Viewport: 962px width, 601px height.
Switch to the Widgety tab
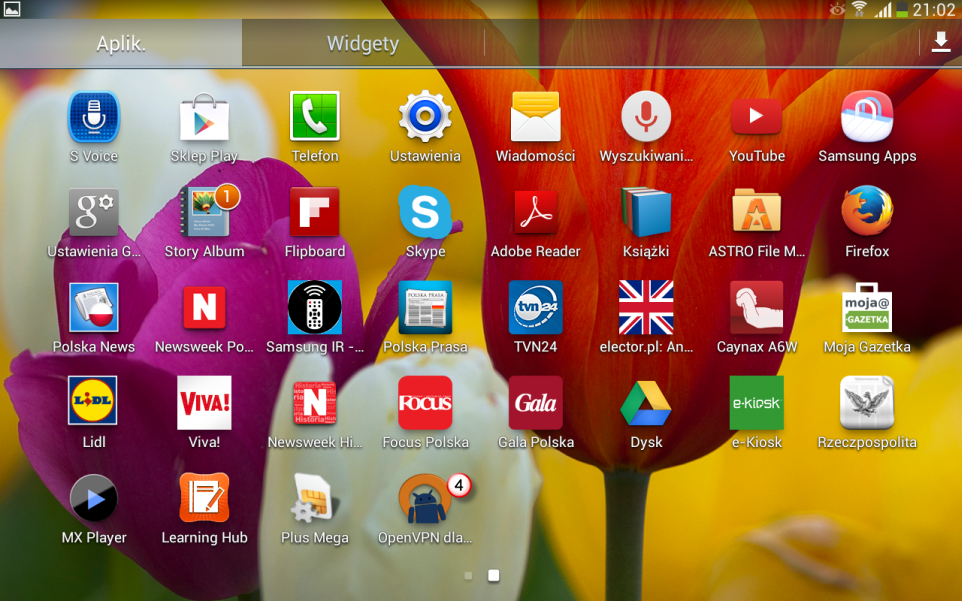(x=363, y=44)
